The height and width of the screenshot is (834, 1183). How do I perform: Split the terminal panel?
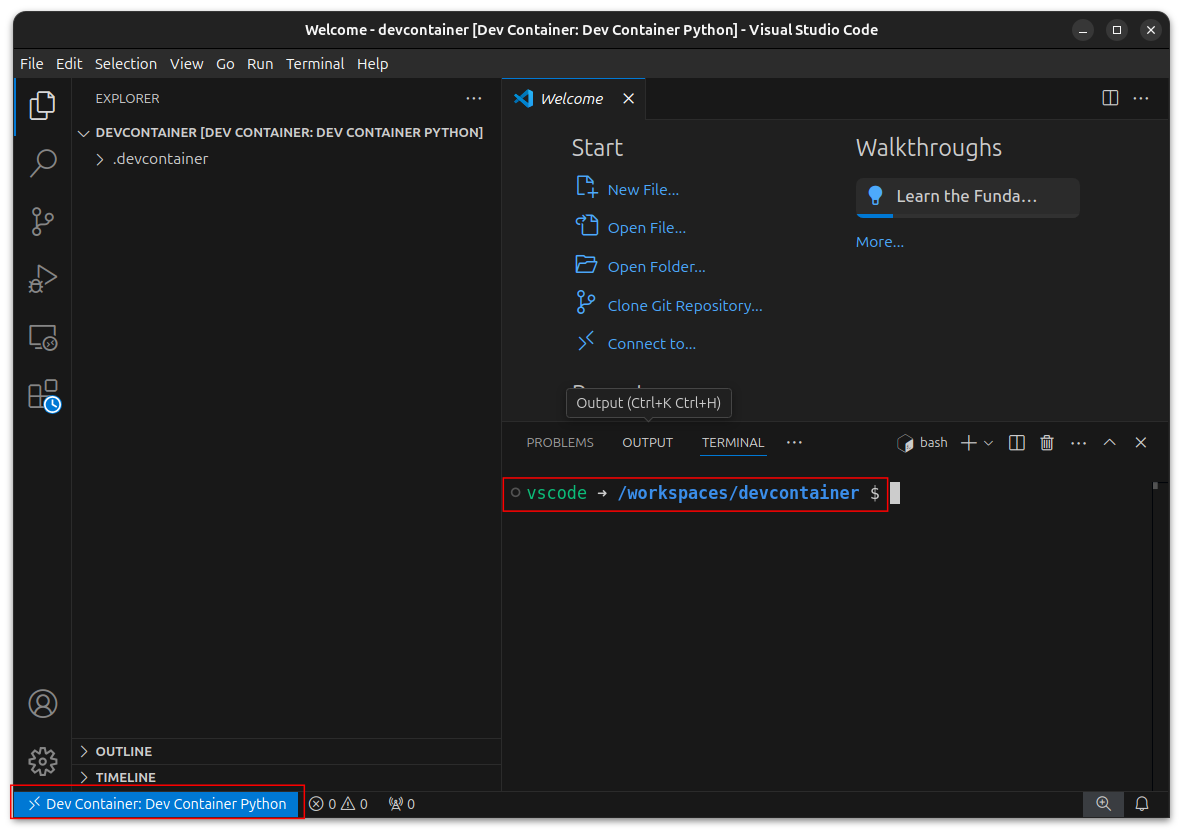coord(1016,443)
